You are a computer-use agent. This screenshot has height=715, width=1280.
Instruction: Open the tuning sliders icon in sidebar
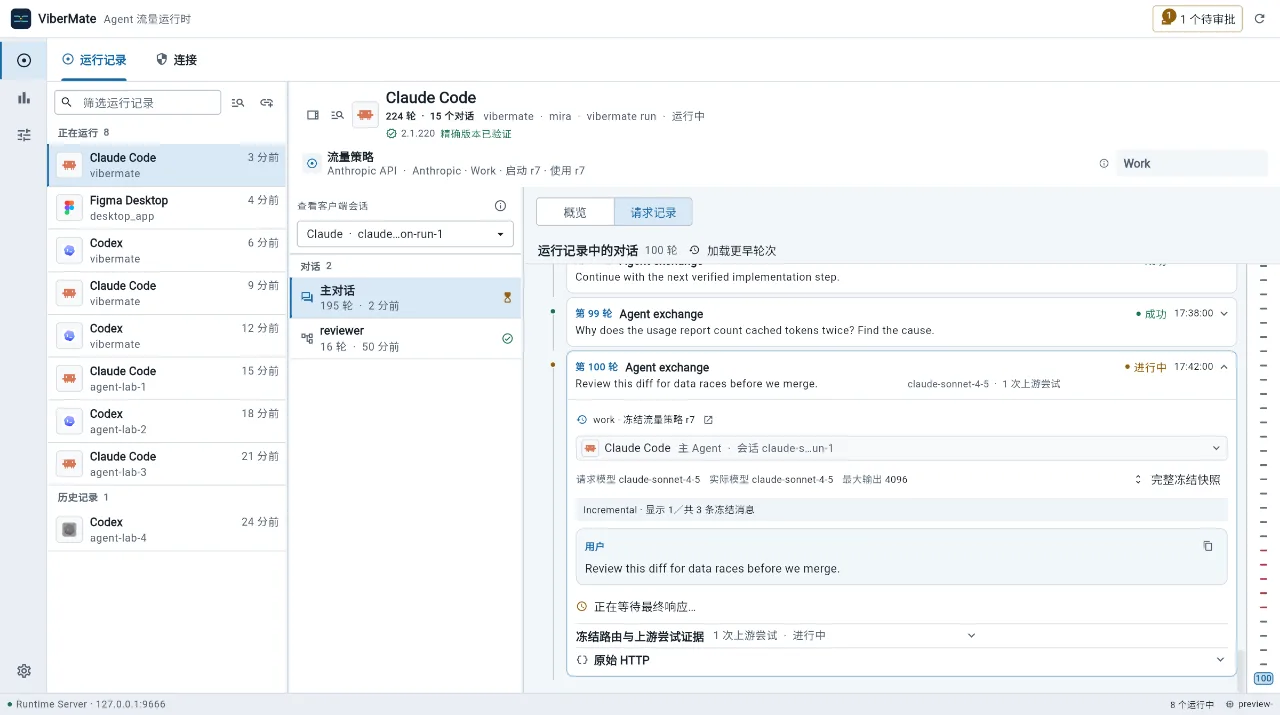tap(24, 135)
